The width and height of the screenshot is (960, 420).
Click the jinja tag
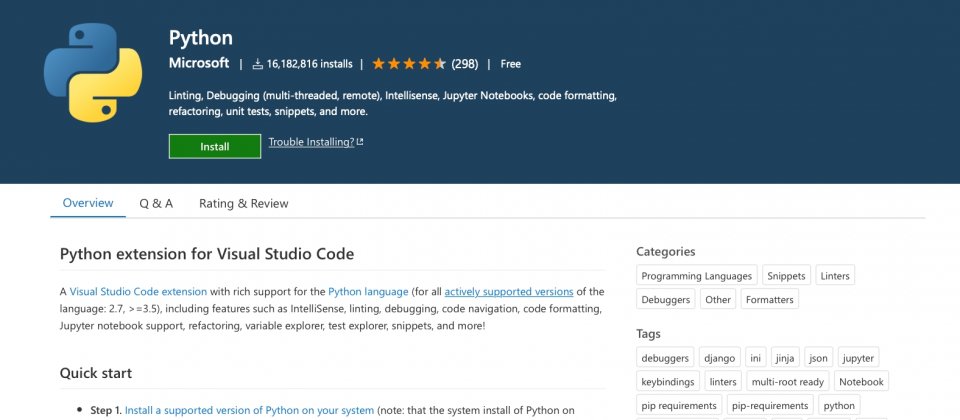click(x=786, y=358)
